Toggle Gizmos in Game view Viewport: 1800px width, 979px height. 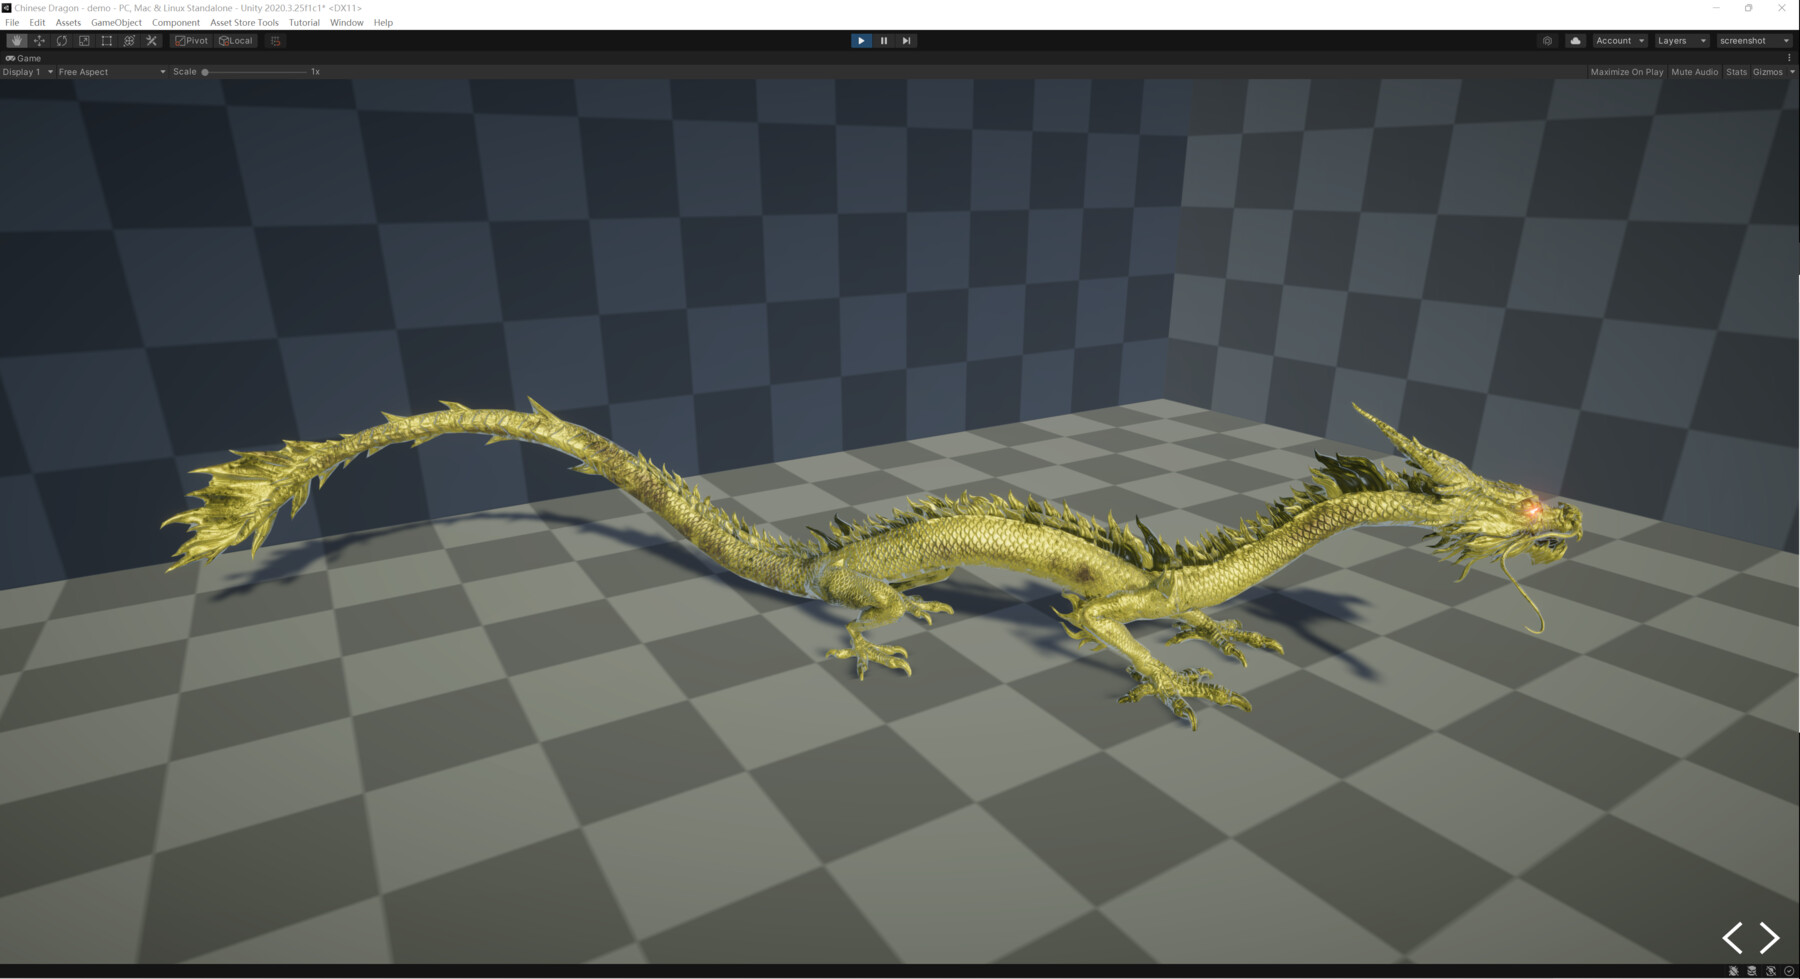coord(1767,72)
